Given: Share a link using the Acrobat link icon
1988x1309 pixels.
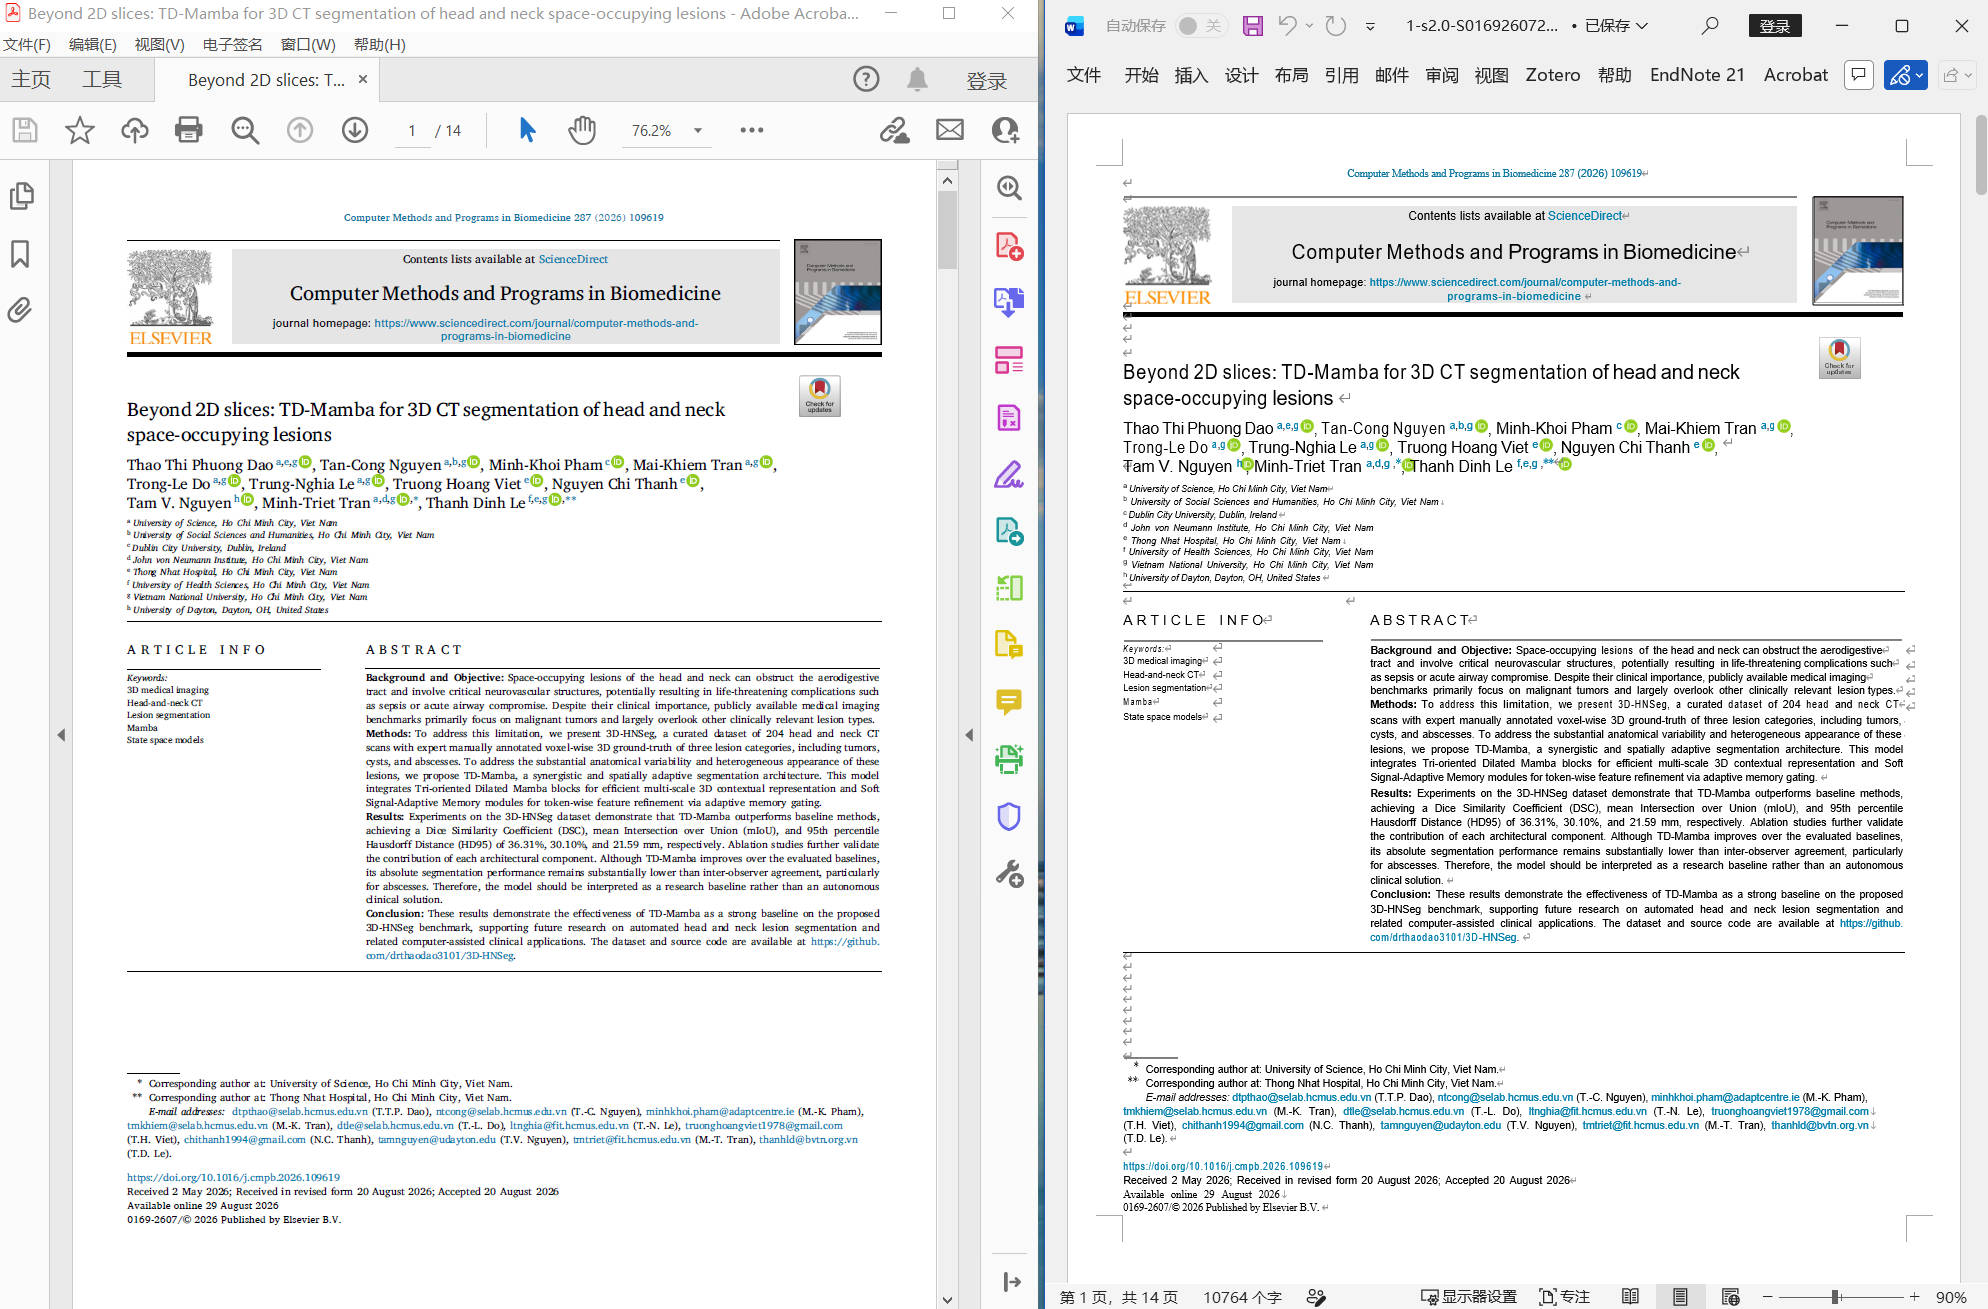Looking at the screenshot, I should pos(895,130).
